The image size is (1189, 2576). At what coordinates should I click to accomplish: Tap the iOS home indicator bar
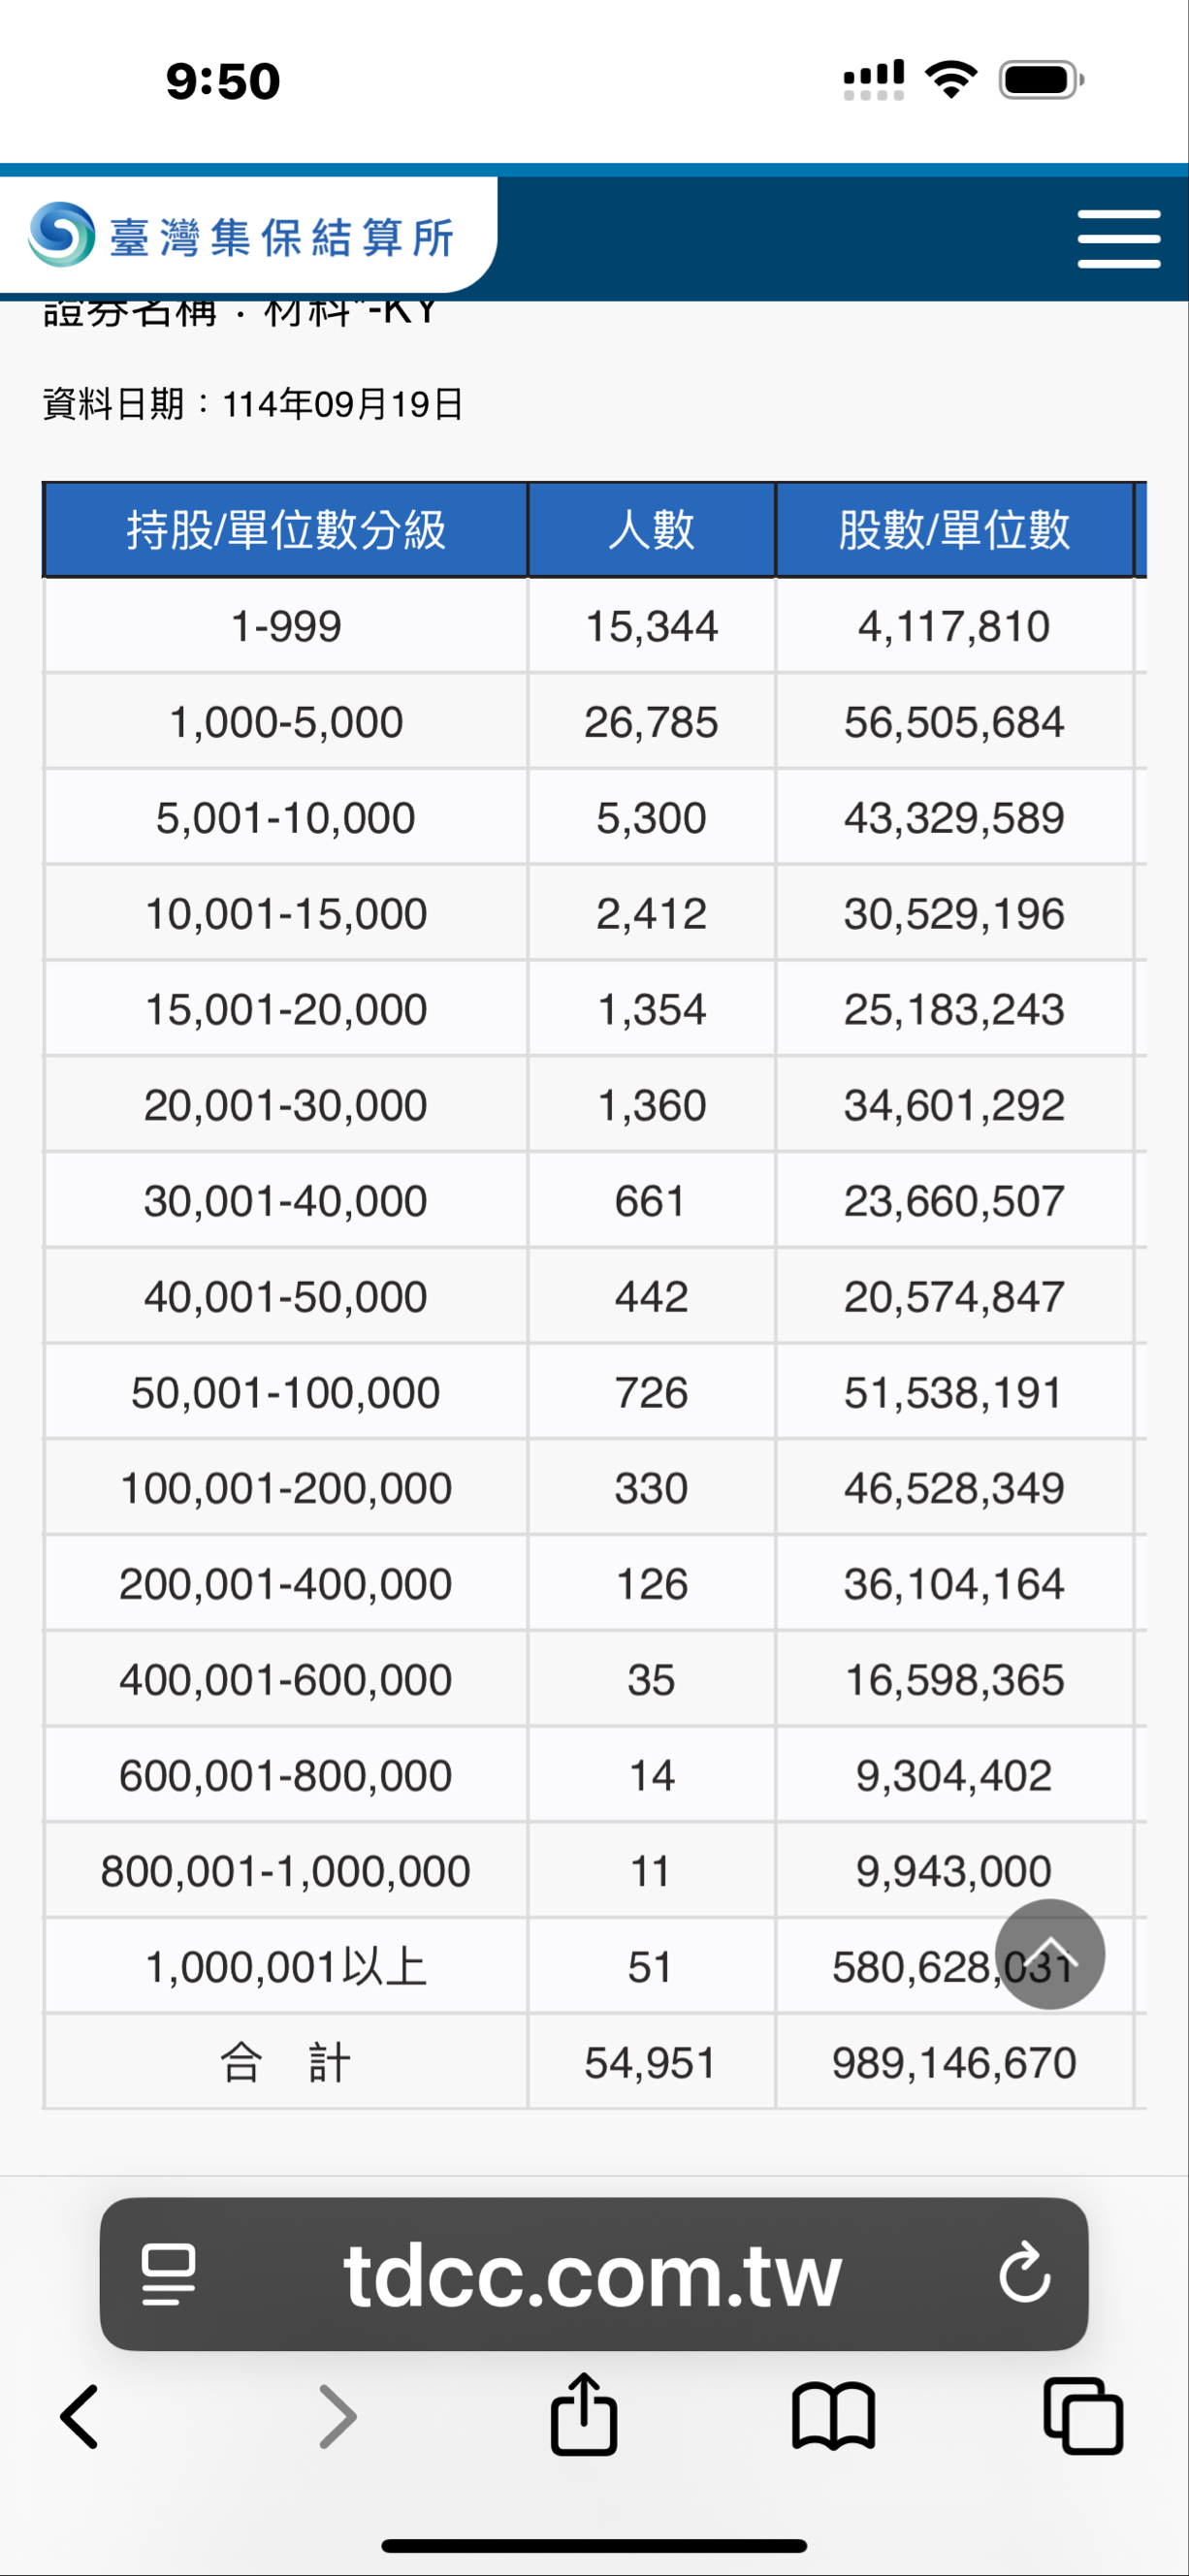tap(594, 2545)
